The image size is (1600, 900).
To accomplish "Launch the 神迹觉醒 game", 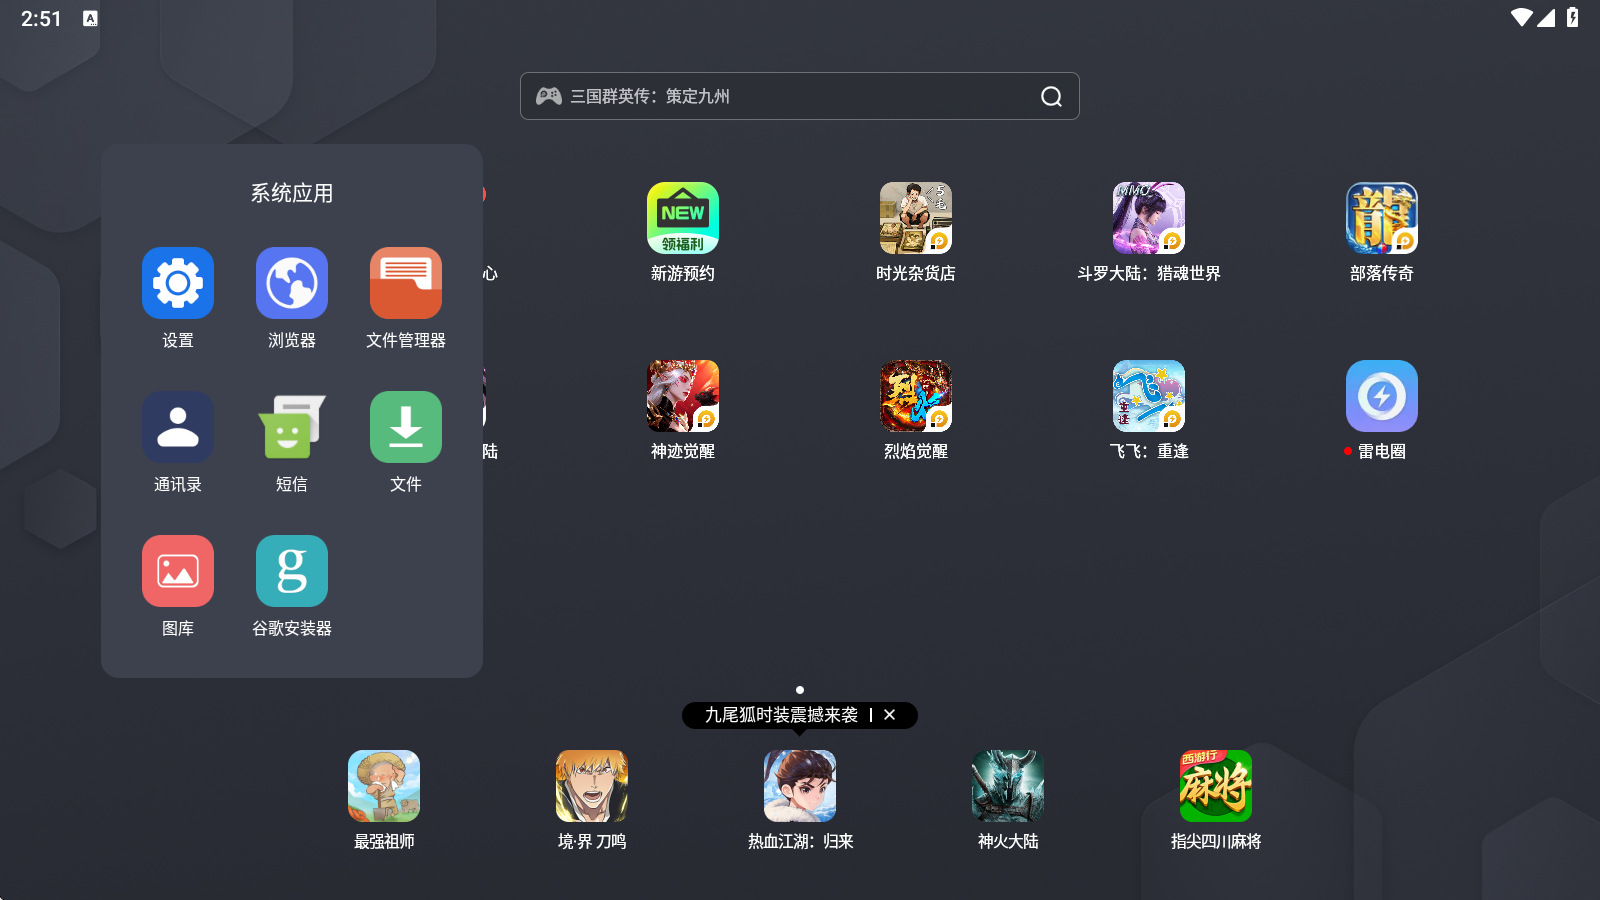I will (683, 396).
